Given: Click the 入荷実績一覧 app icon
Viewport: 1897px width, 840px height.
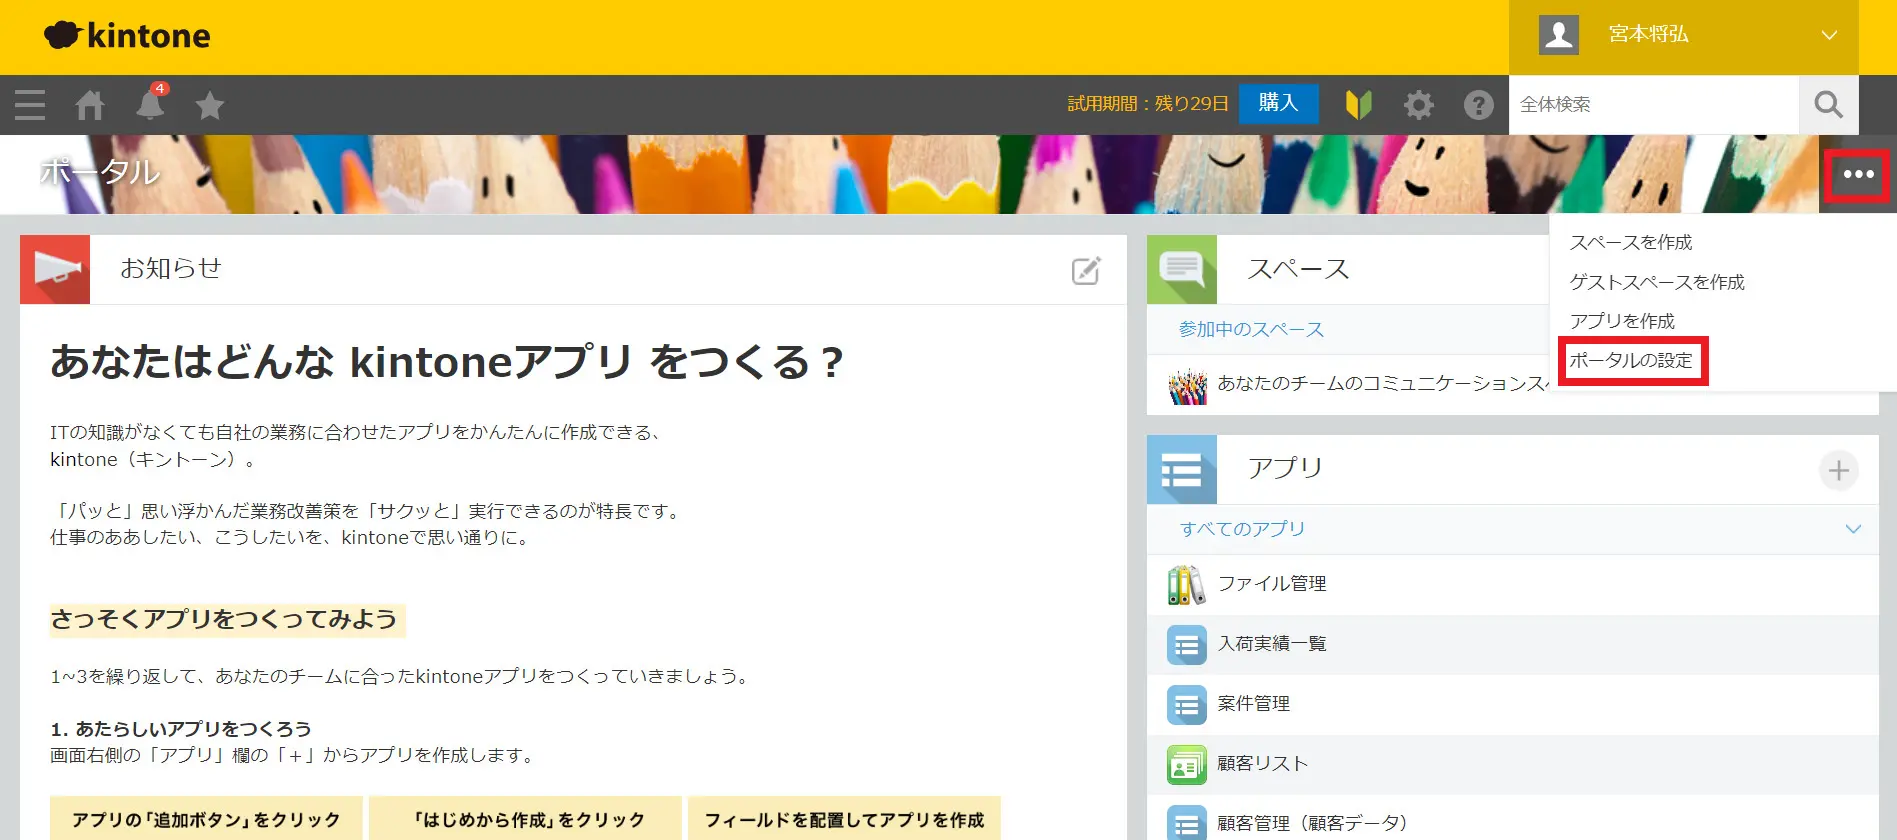Looking at the screenshot, I should click(1187, 645).
